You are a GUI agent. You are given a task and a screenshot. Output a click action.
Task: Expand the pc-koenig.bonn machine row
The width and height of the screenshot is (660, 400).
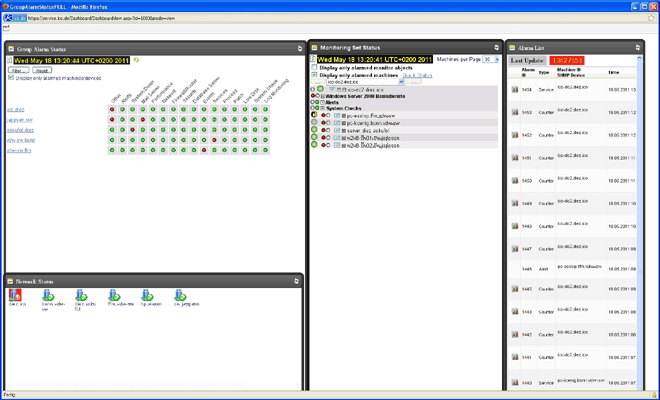coord(343,123)
